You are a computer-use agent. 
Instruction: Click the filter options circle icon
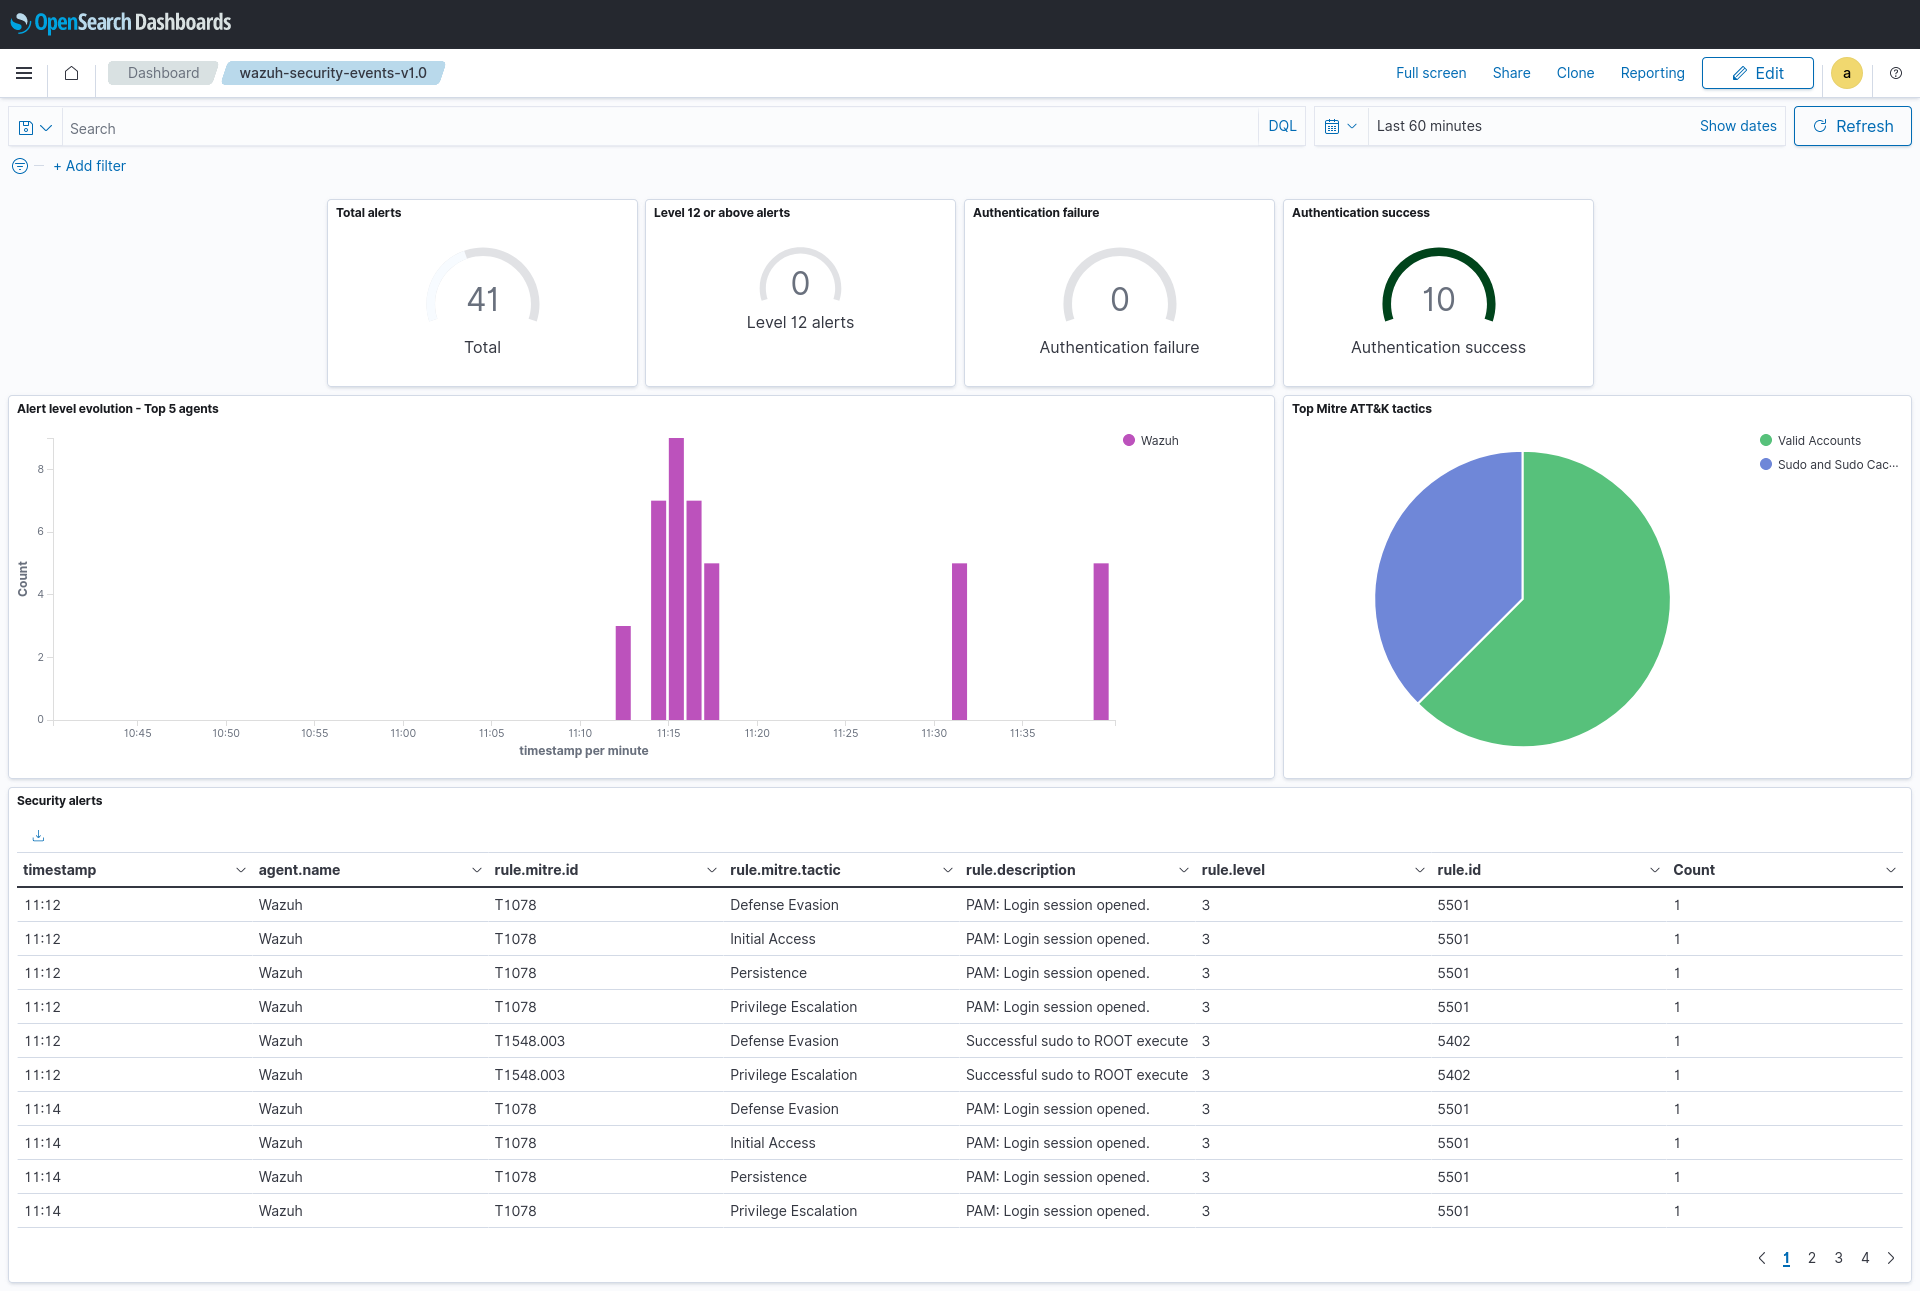pyautogui.click(x=20, y=166)
